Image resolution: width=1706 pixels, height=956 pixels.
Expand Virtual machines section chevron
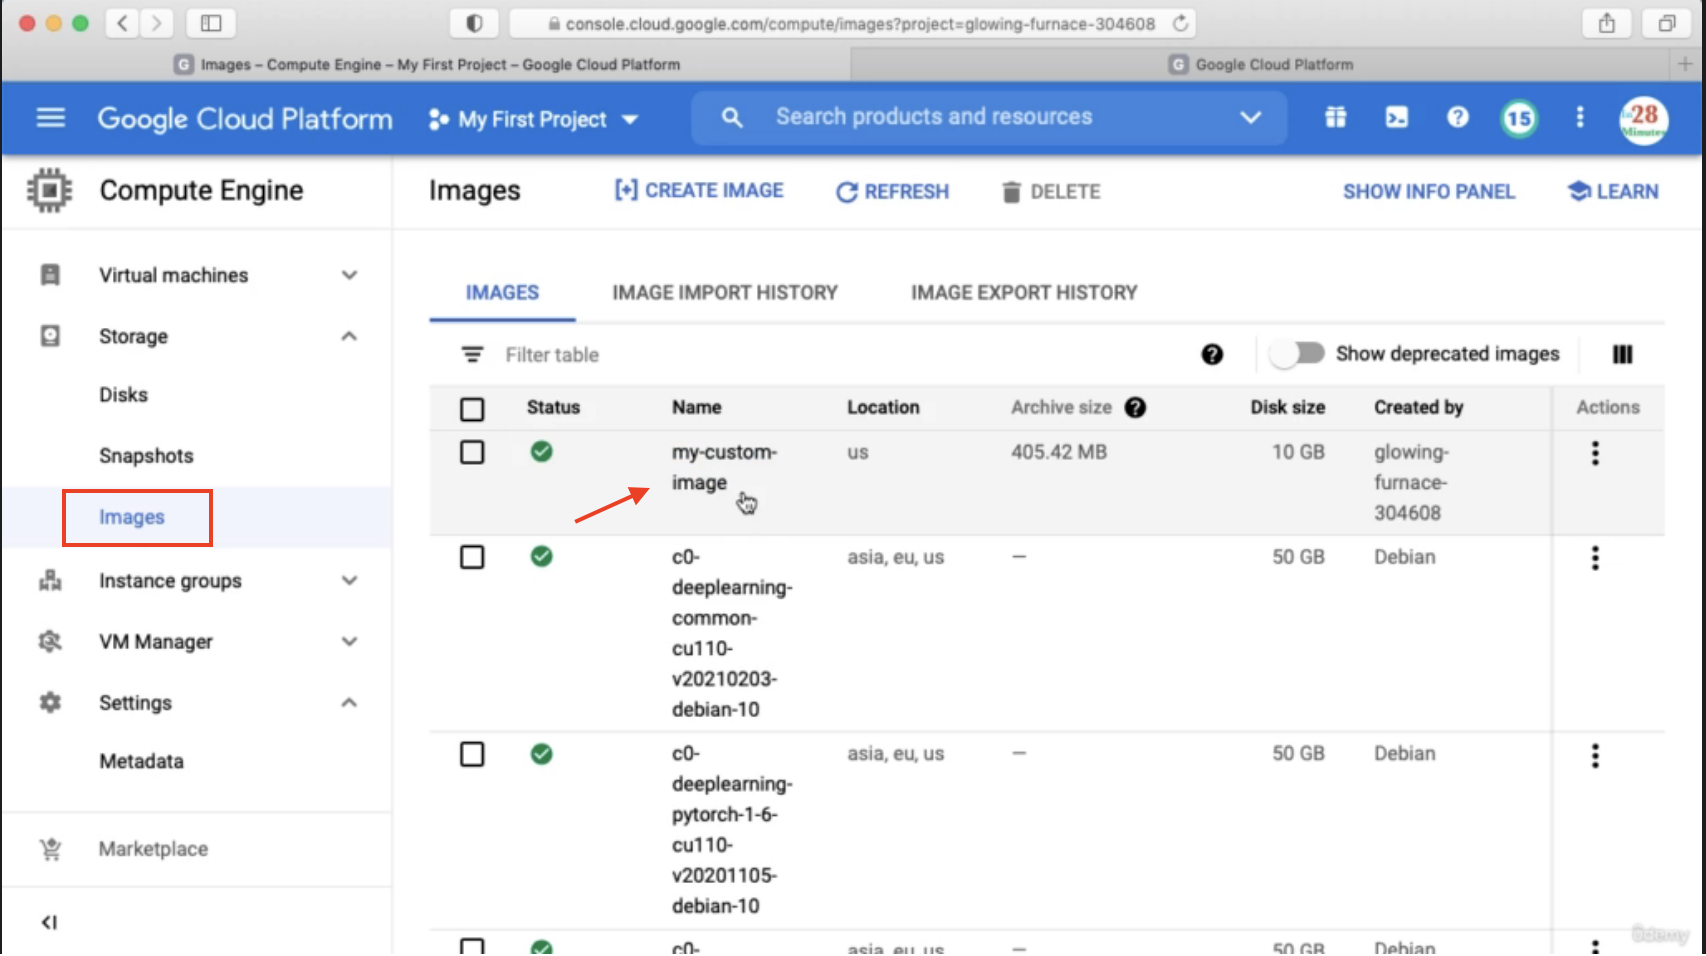(349, 275)
